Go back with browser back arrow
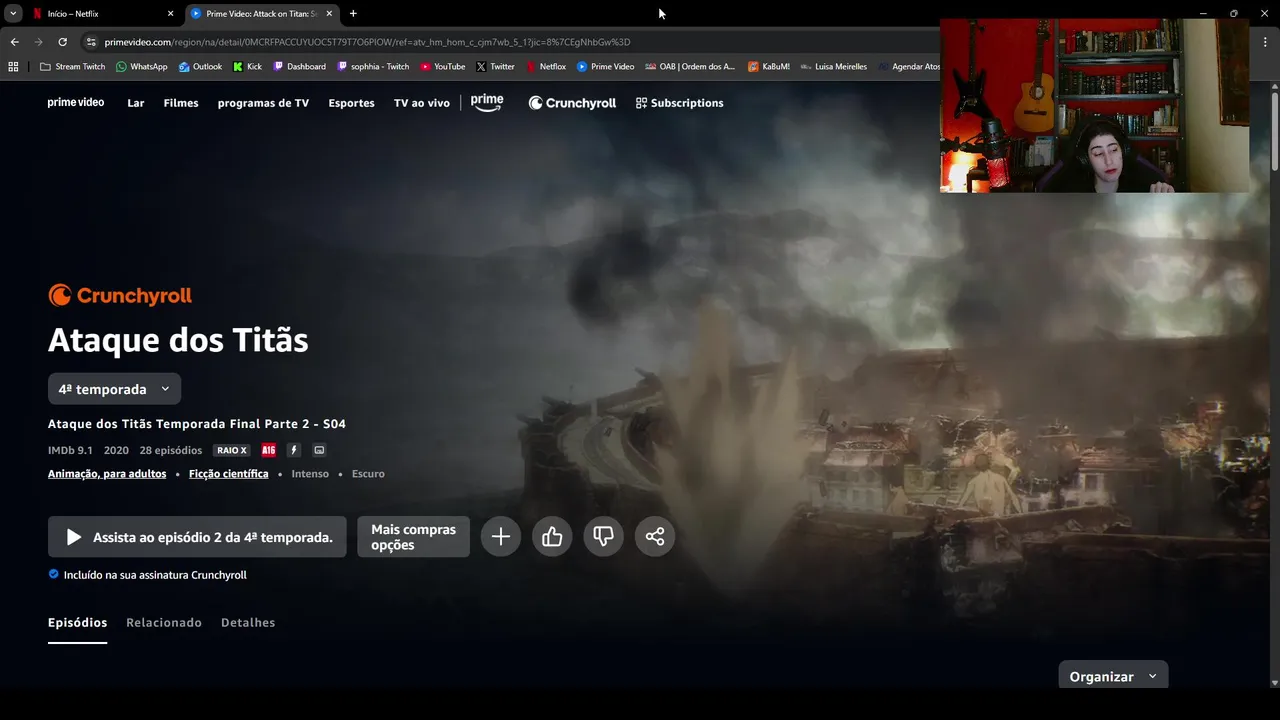This screenshot has height=720, width=1280. pos(14,42)
